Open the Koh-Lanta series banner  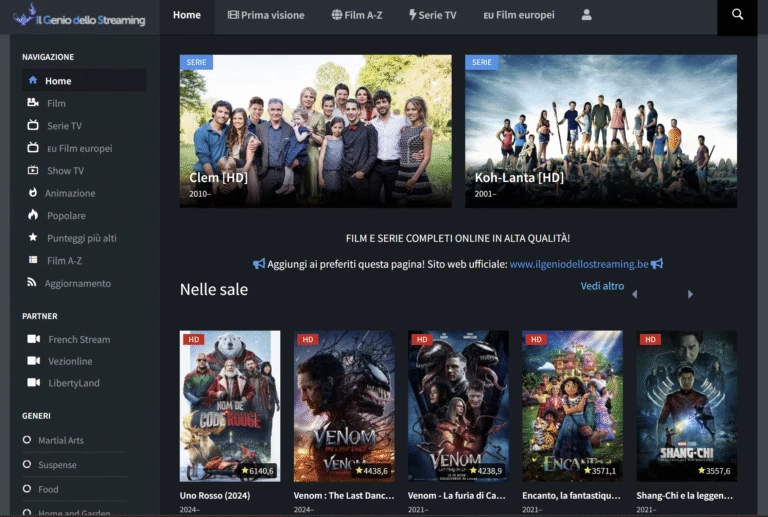pyautogui.click(x=601, y=131)
